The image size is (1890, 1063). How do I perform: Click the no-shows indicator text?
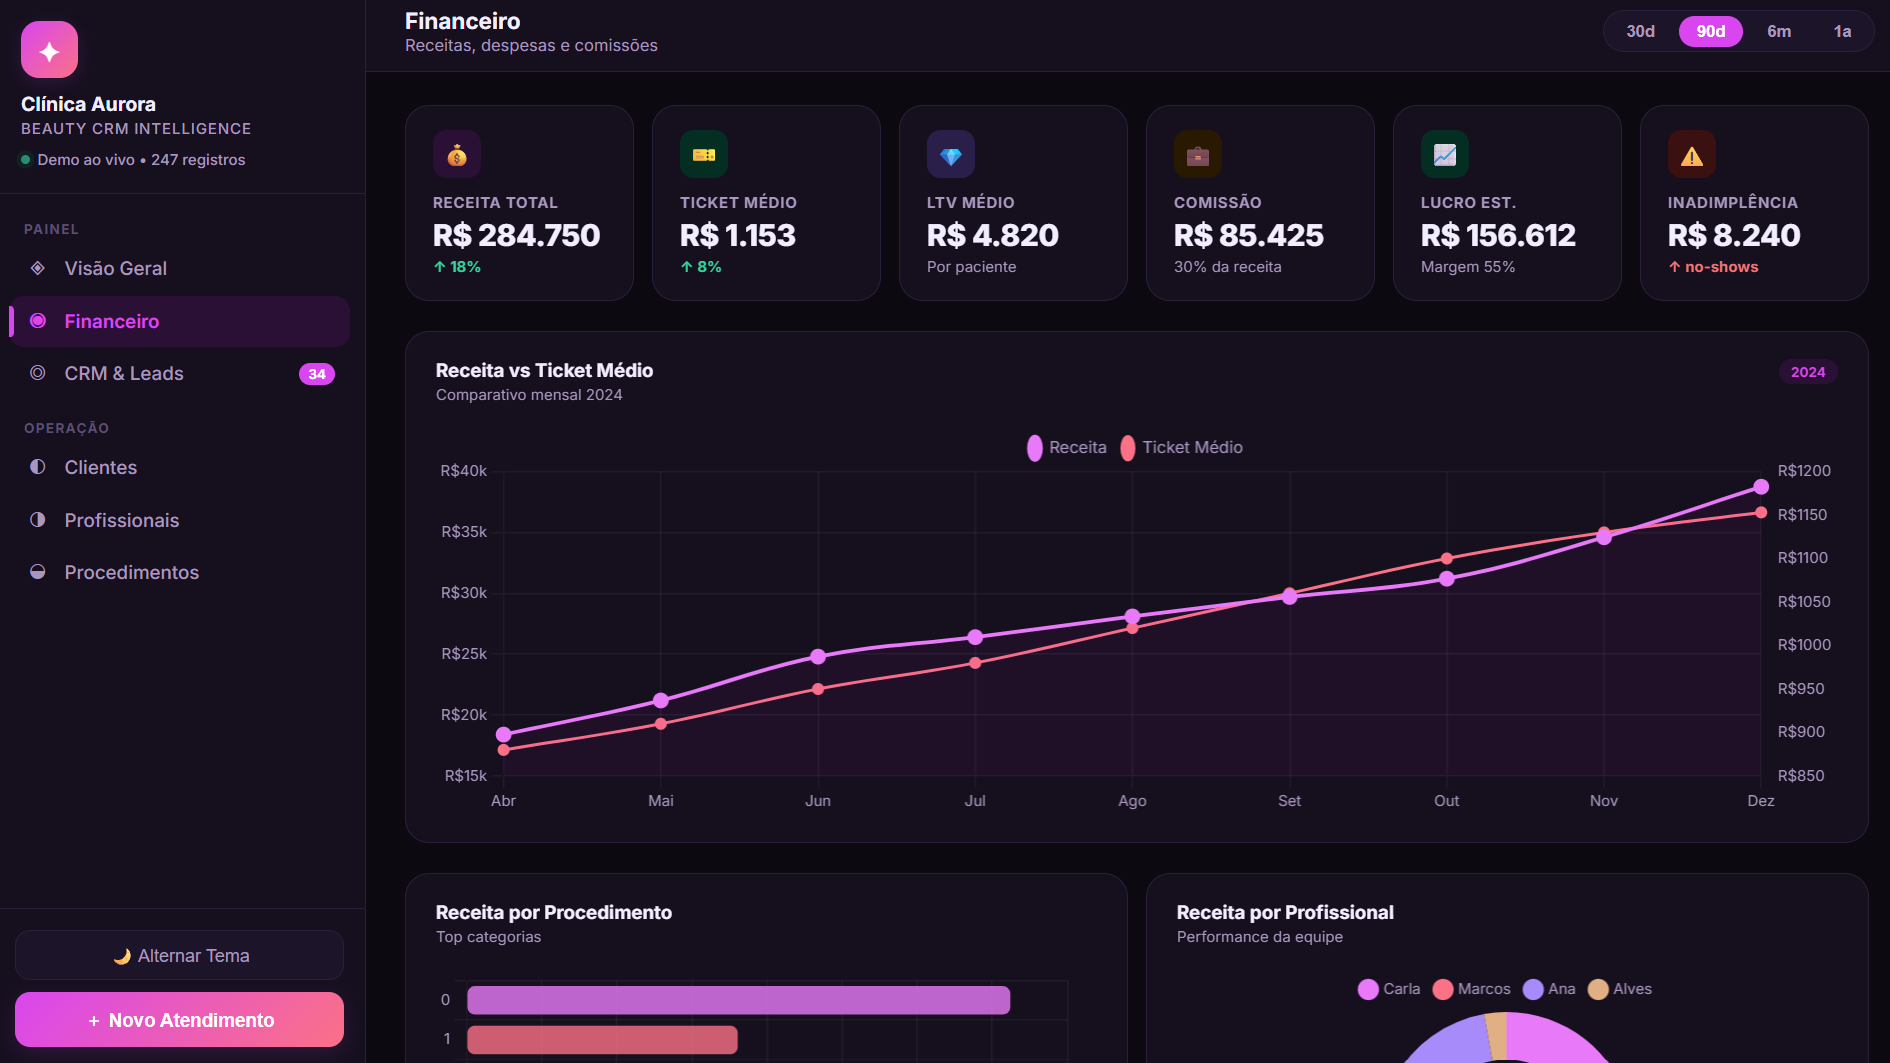pyautogui.click(x=1713, y=267)
